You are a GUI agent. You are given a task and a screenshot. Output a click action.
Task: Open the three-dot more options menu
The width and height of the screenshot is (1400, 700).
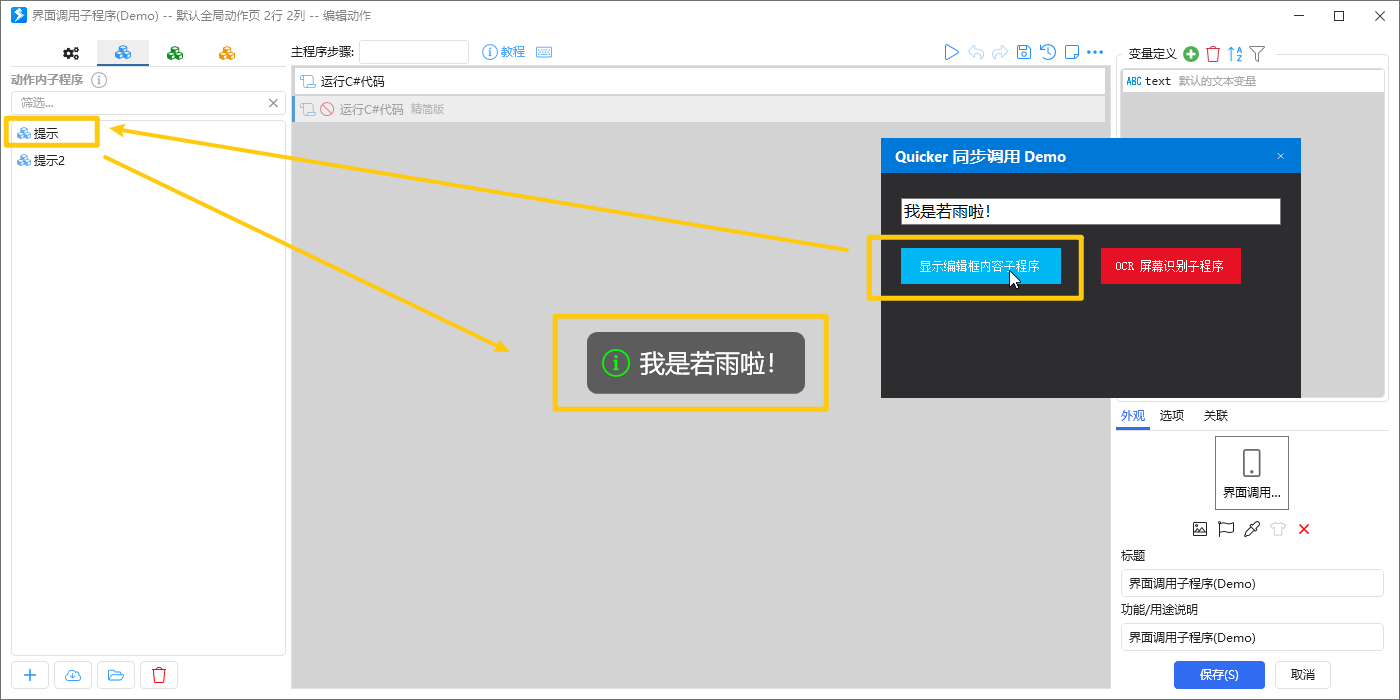point(1095,52)
